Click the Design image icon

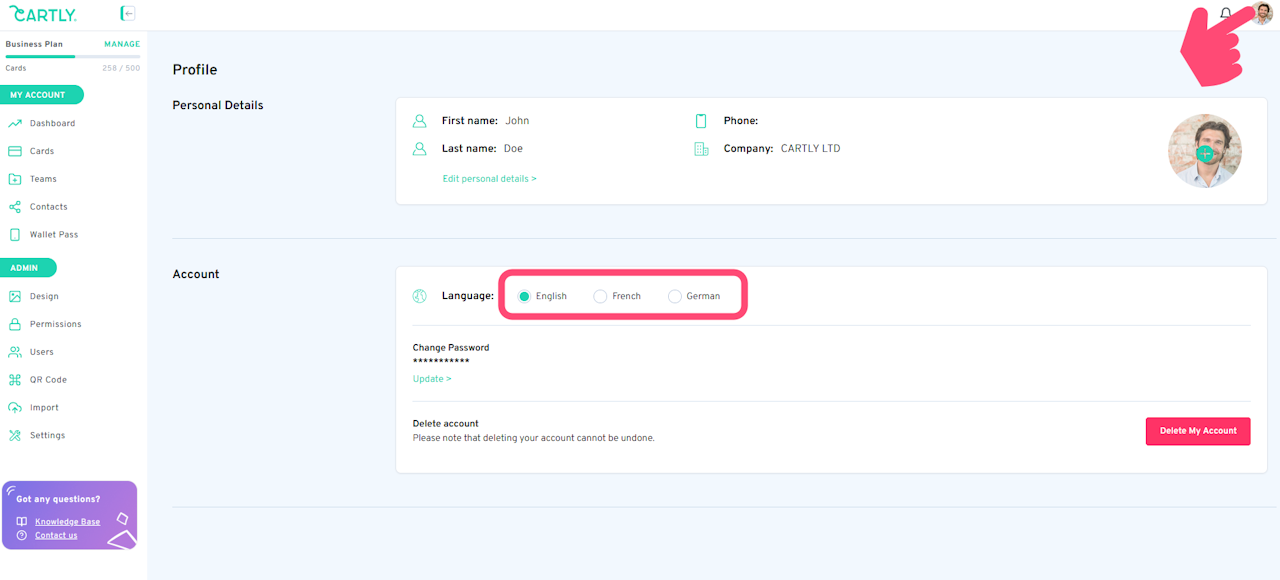tap(15, 297)
